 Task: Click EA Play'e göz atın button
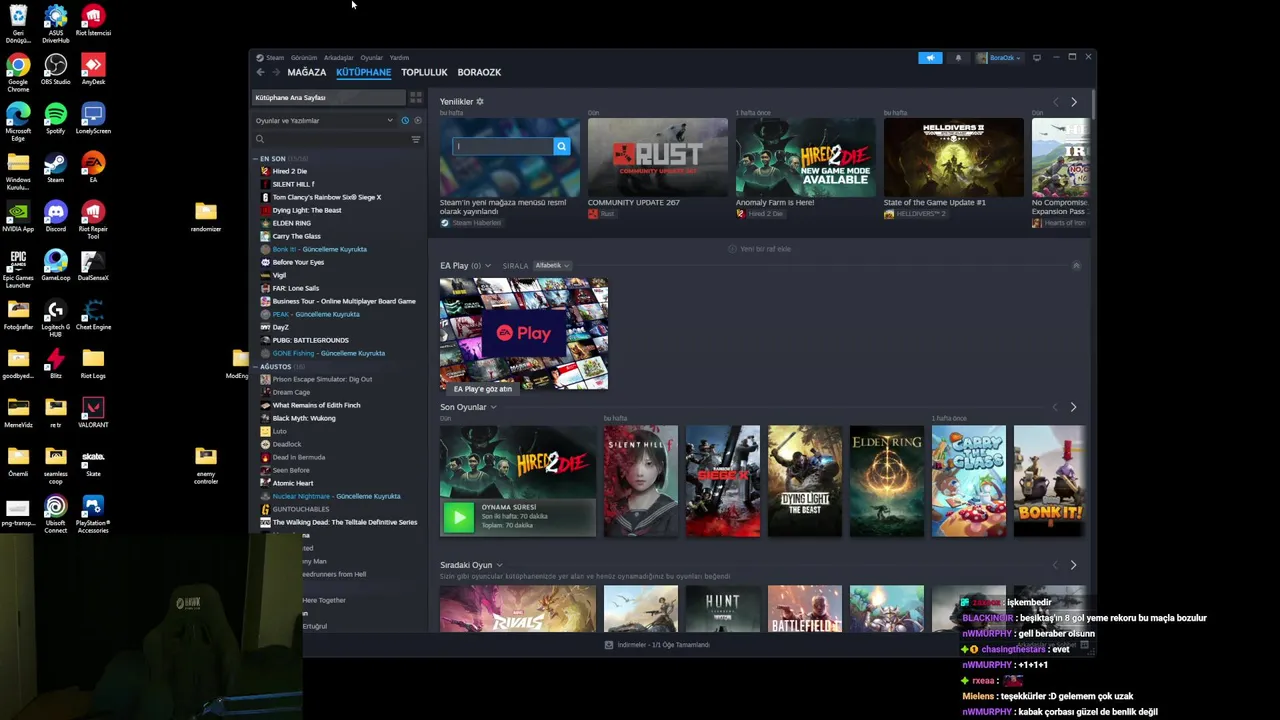483,389
